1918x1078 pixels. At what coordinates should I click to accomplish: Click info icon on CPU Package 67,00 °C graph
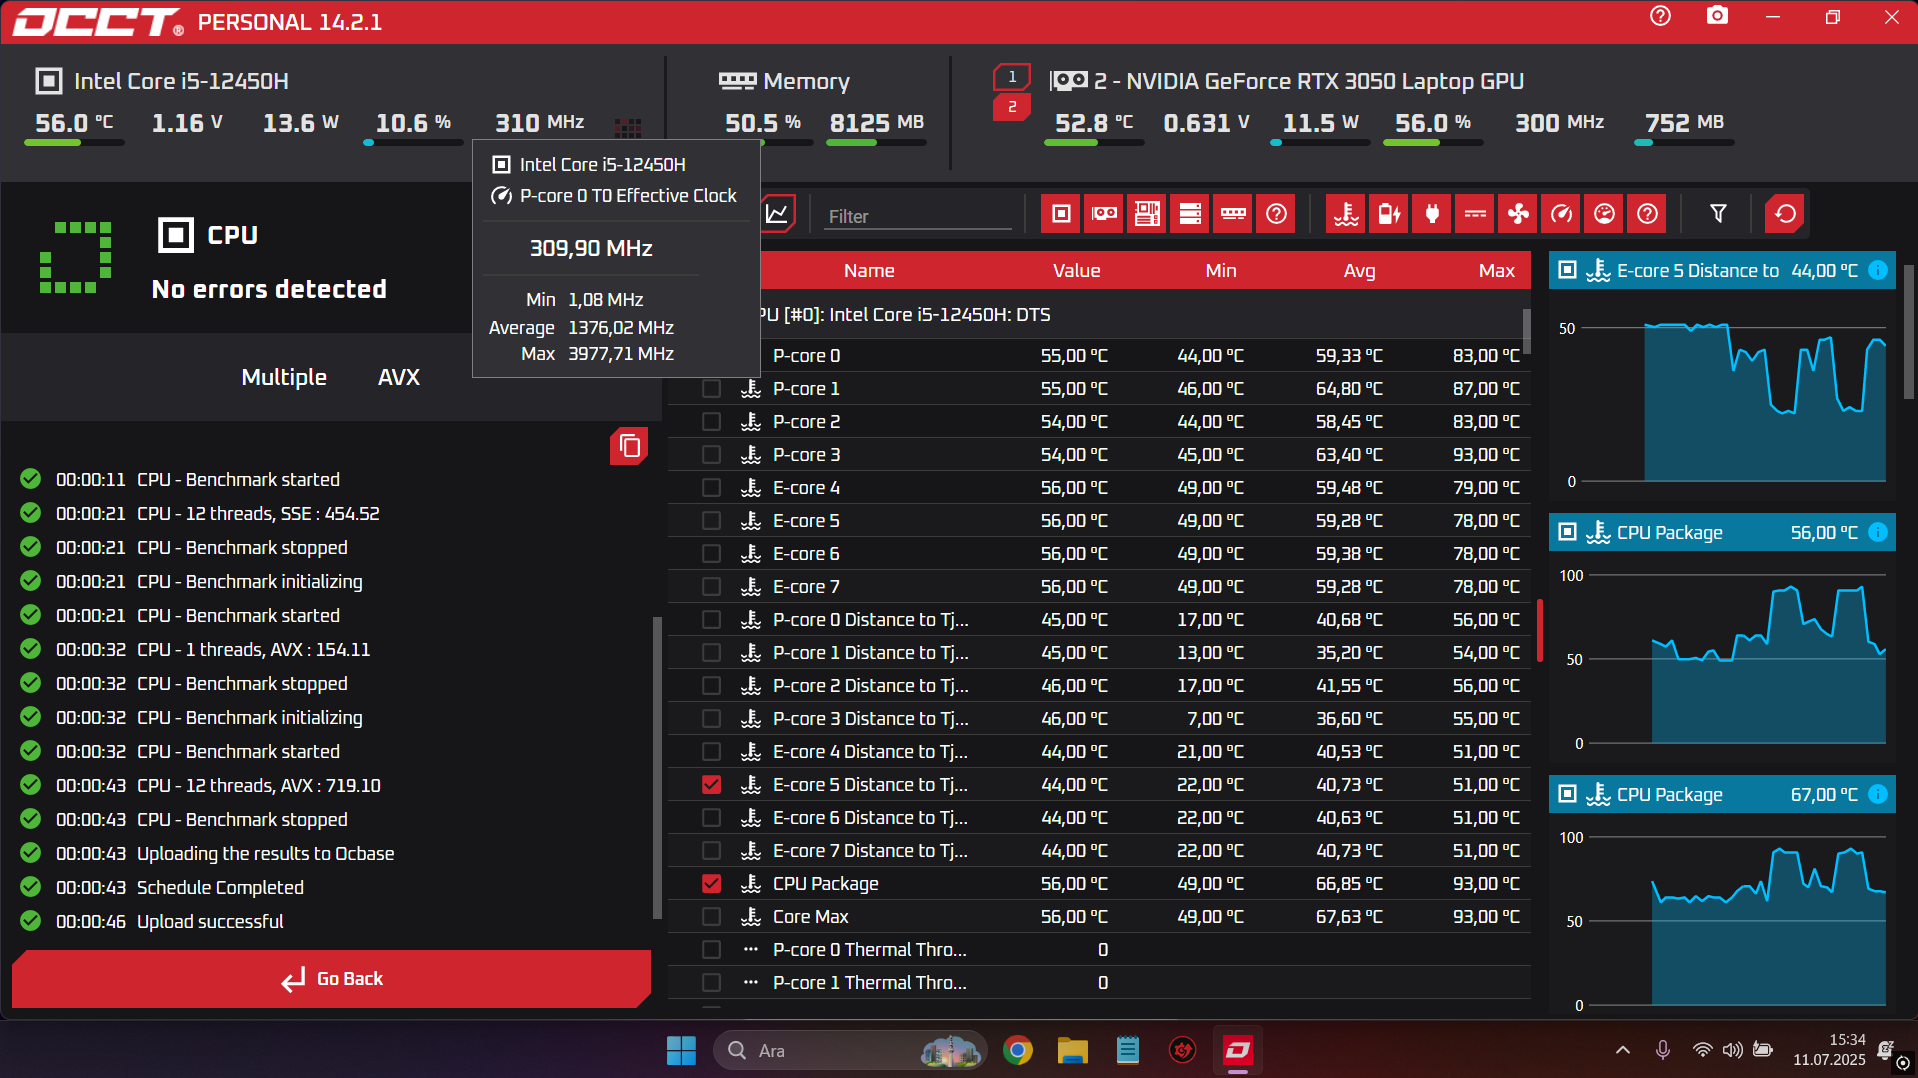(1878, 794)
